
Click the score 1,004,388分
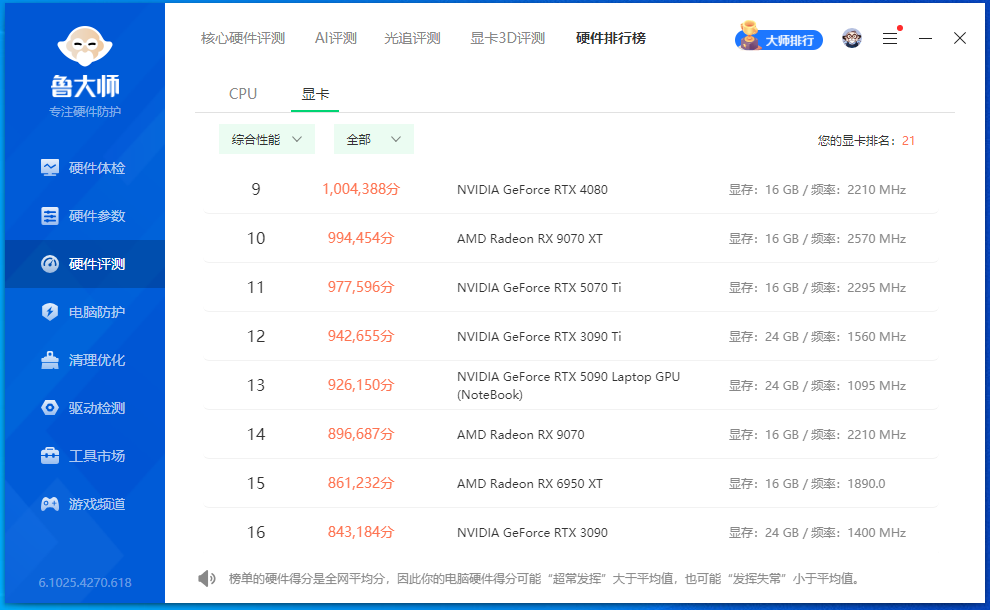click(361, 189)
